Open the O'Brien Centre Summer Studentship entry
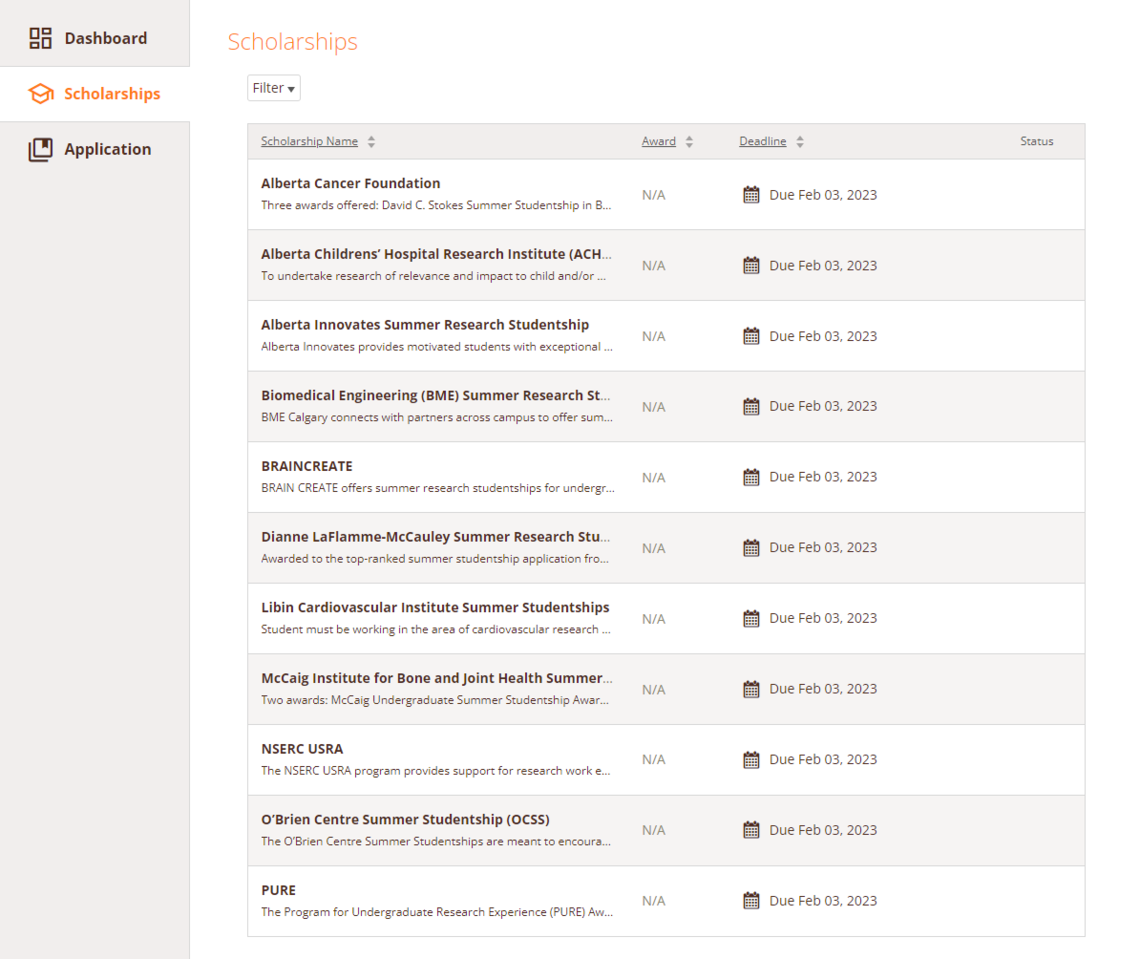Viewport: 1140px width, 959px height. (404, 818)
